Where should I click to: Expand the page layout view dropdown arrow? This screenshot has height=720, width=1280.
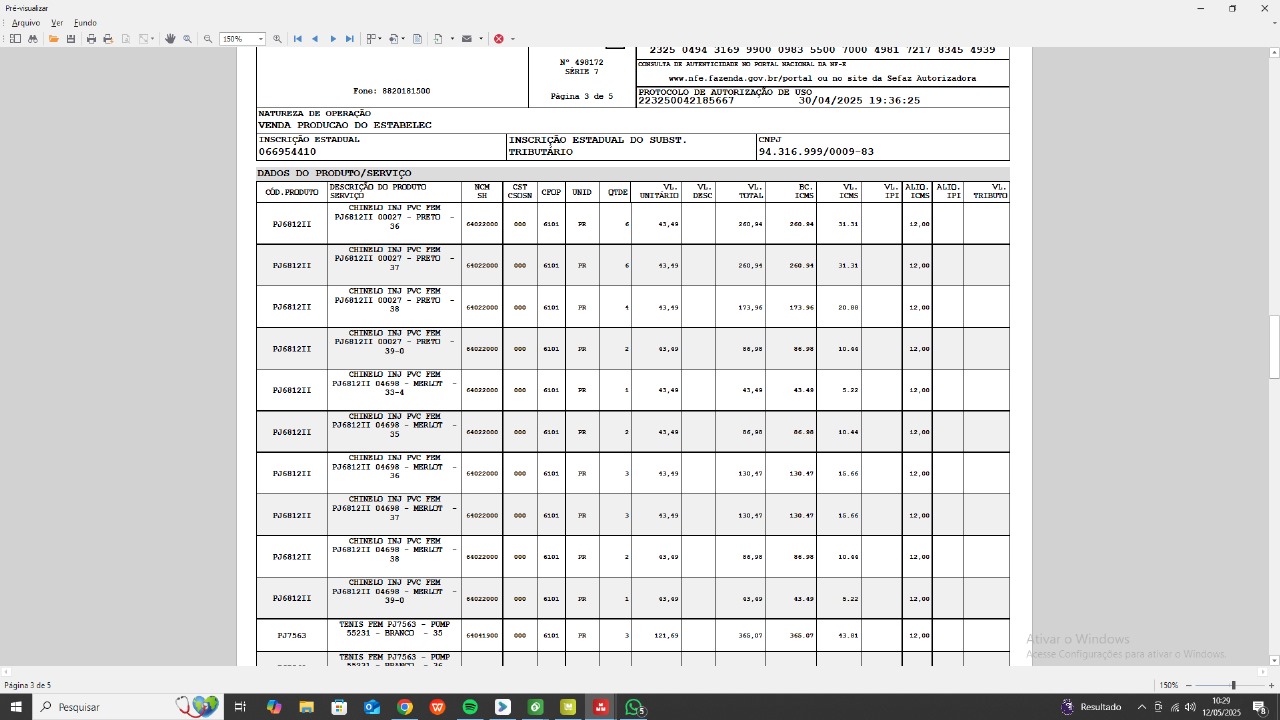pos(380,39)
